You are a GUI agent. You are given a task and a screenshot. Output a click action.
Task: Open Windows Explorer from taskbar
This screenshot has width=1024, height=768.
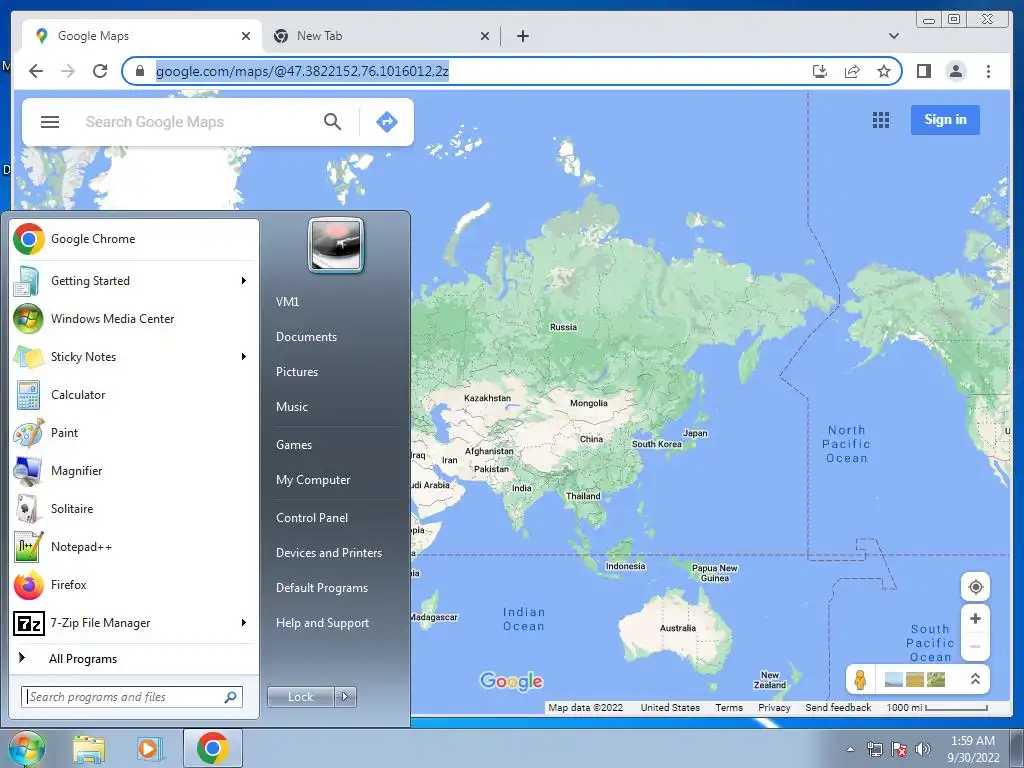pos(89,748)
